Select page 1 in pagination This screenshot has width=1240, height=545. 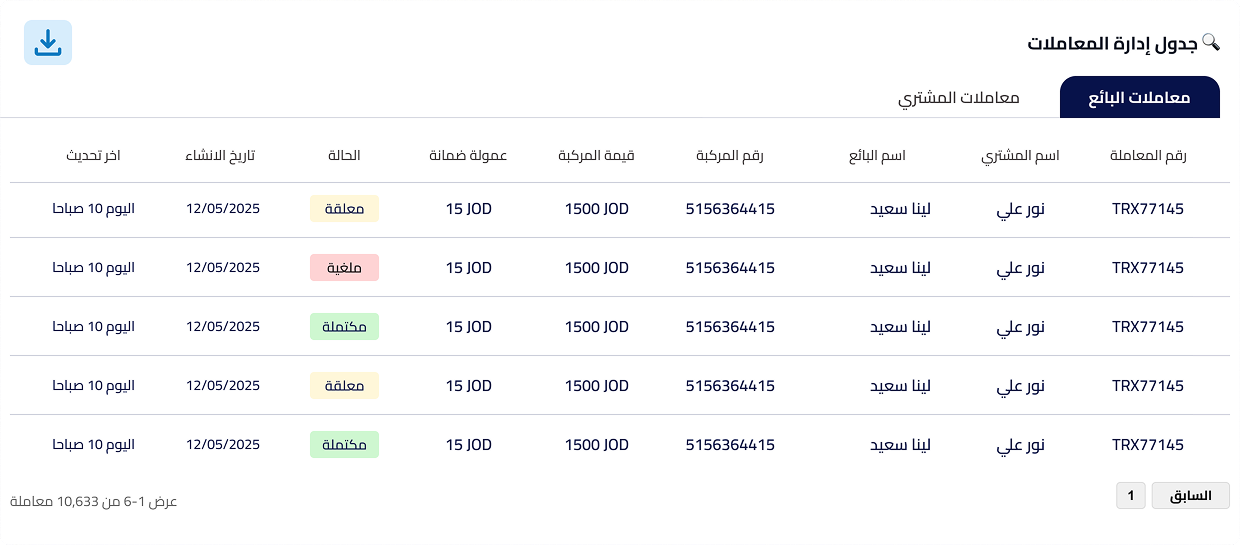(x=1131, y=495)
